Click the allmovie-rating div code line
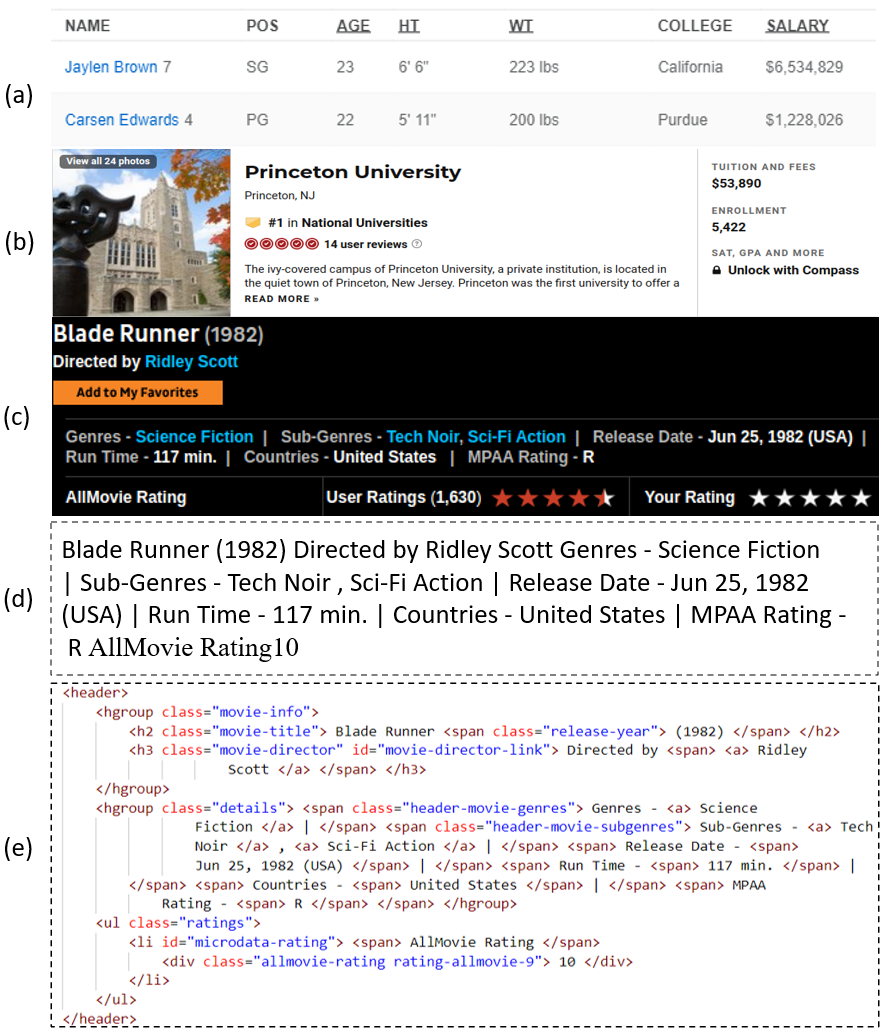Viewport: 887px width, 1035px height. [397, 961]
